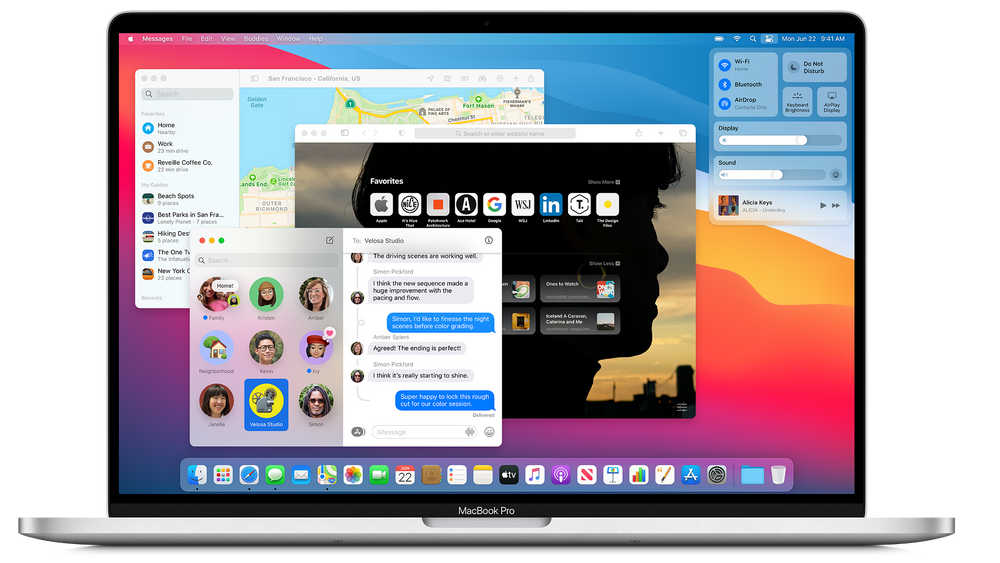Screen dimensions: 1000x563
Task: Open map mode icon in Maps toolbar
Action: [x=448, y=78]
